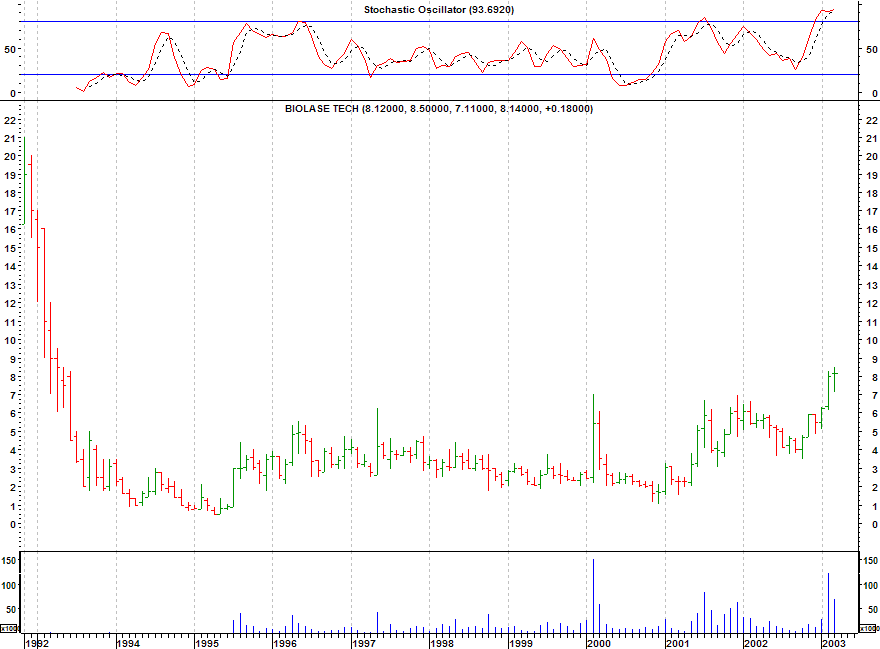Image resolution: width=880 pixels, height=649 pixels.
Task: Click the x100 volume scale tag on left
Action: (x=9, y=628)
